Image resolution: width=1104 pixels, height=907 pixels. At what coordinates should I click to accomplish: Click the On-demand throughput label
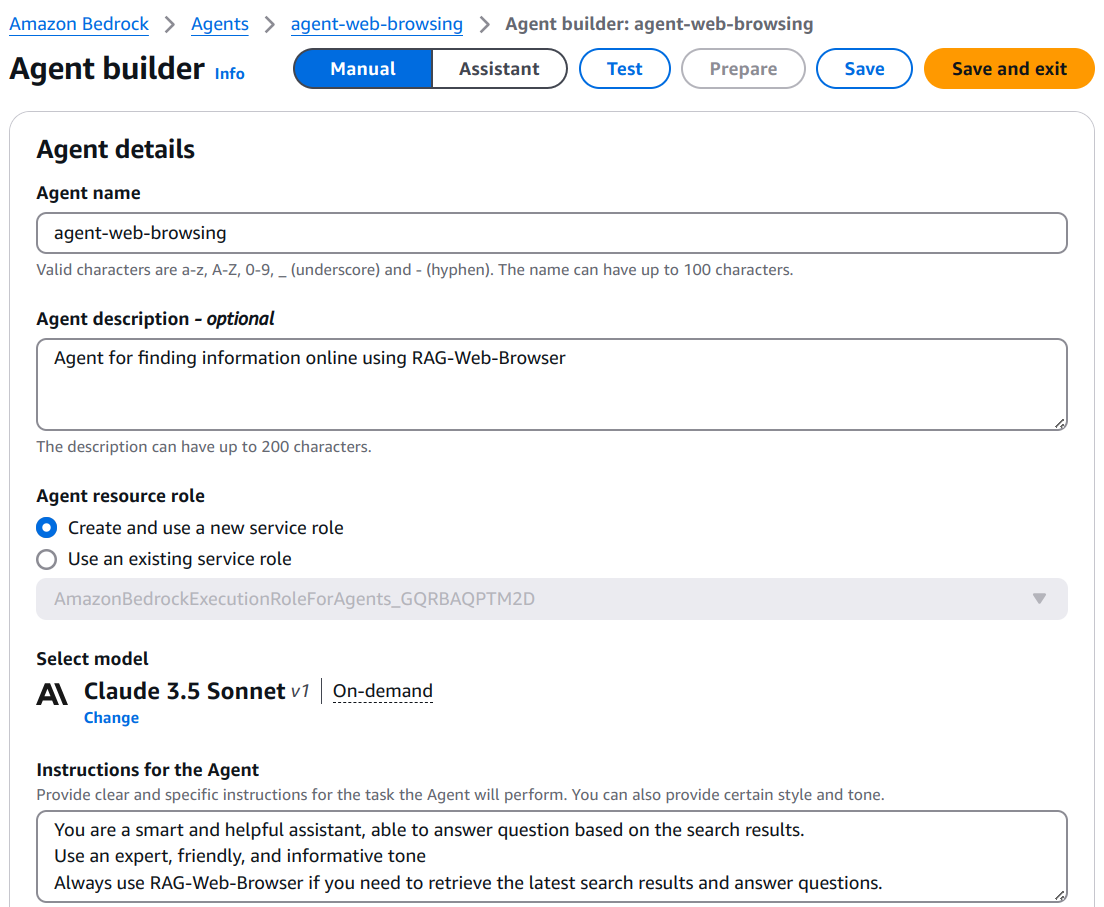click(x=382, y=691)
